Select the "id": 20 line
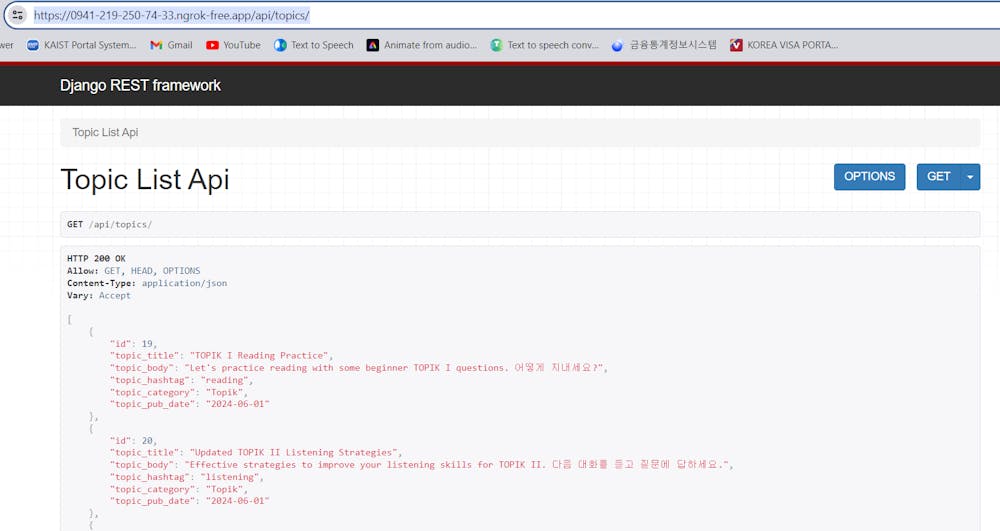Screen dimensions: 1000x531 (x=133, y=440)
